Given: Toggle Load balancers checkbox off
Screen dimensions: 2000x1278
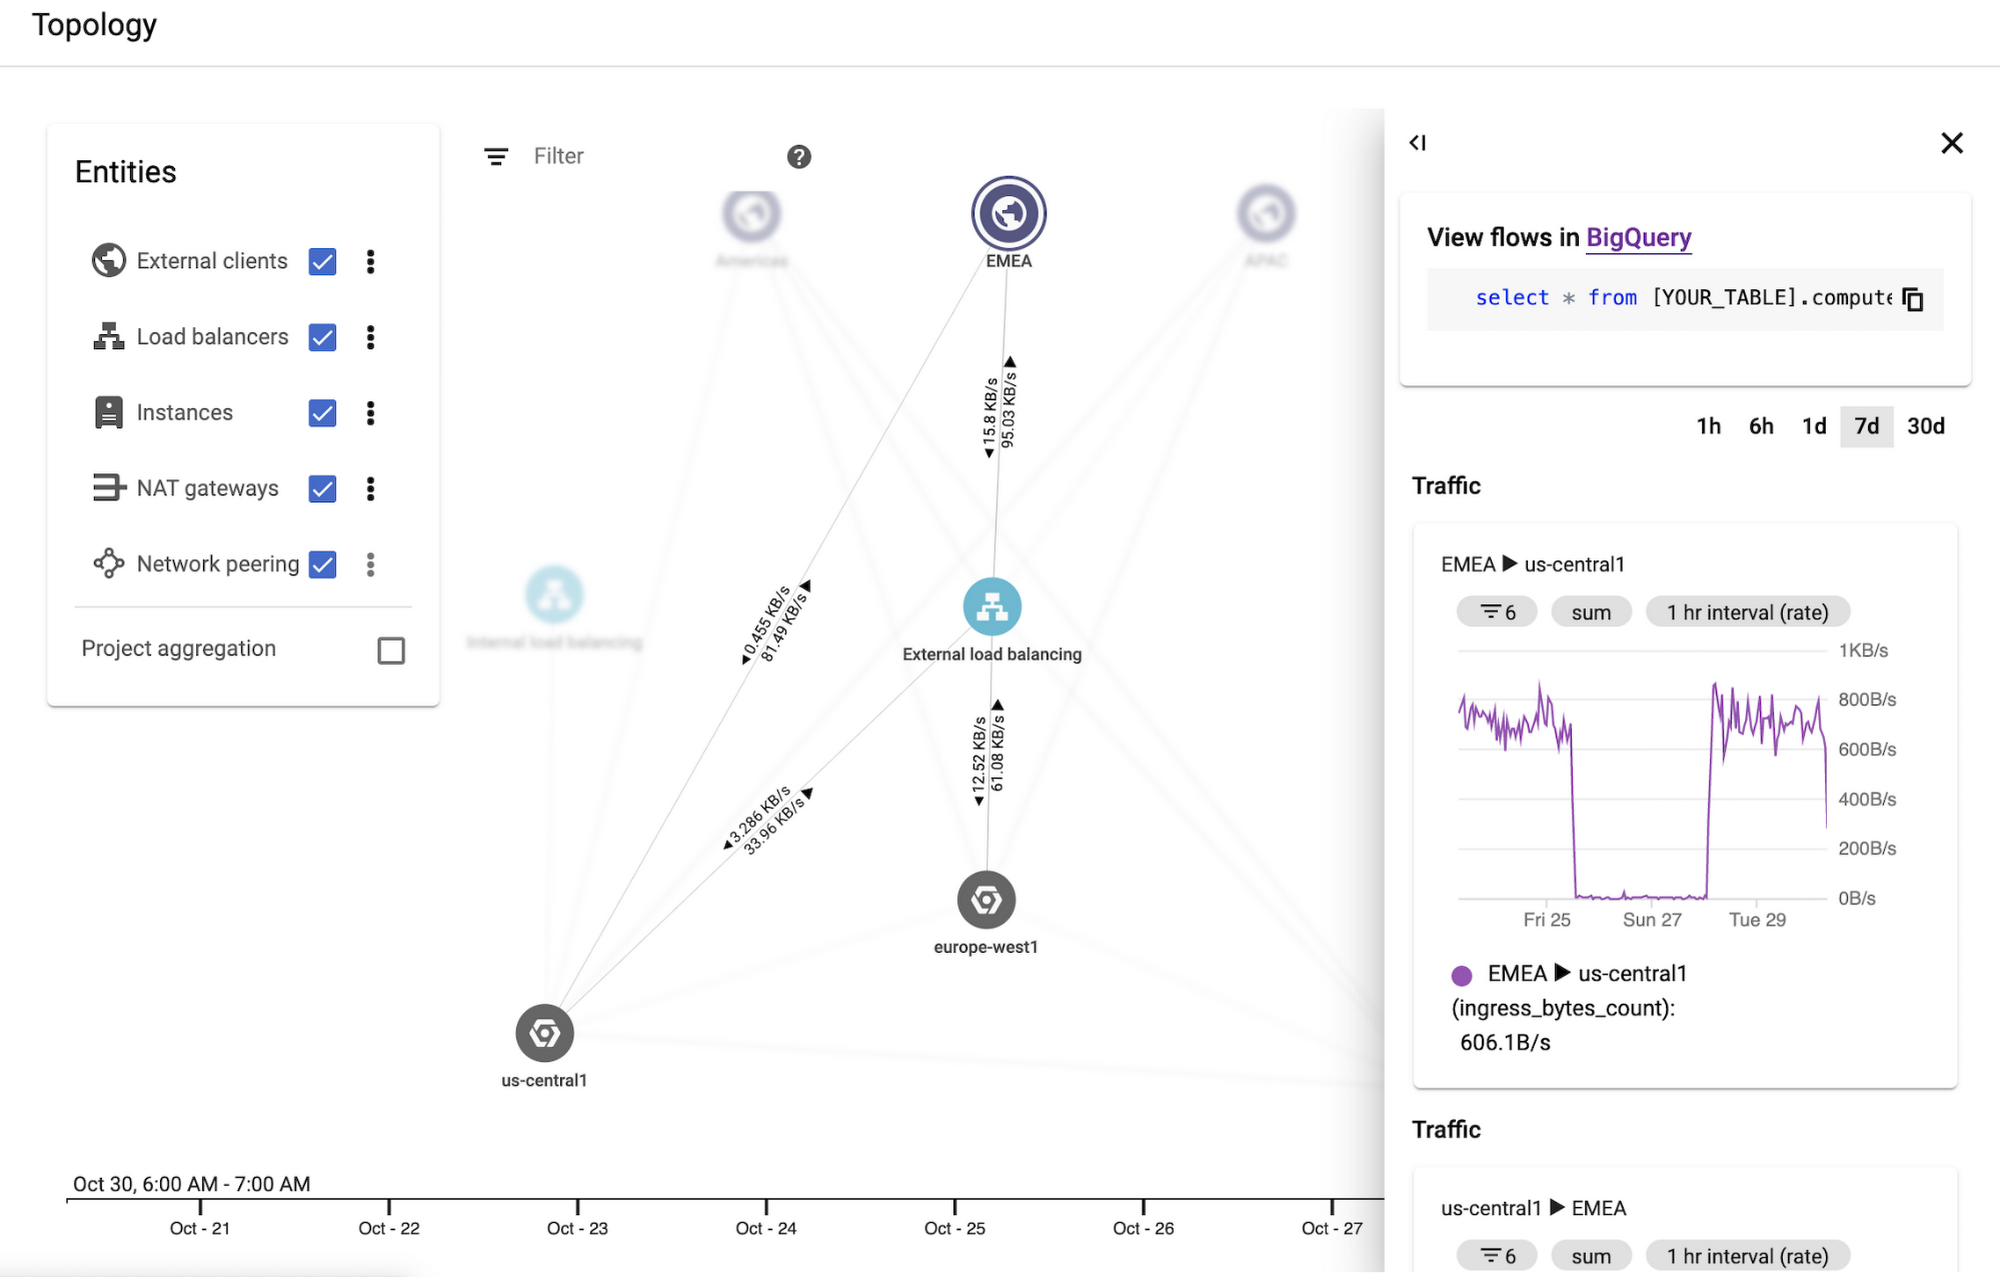Looking at the screenshot, I should [x=324, y=337].
